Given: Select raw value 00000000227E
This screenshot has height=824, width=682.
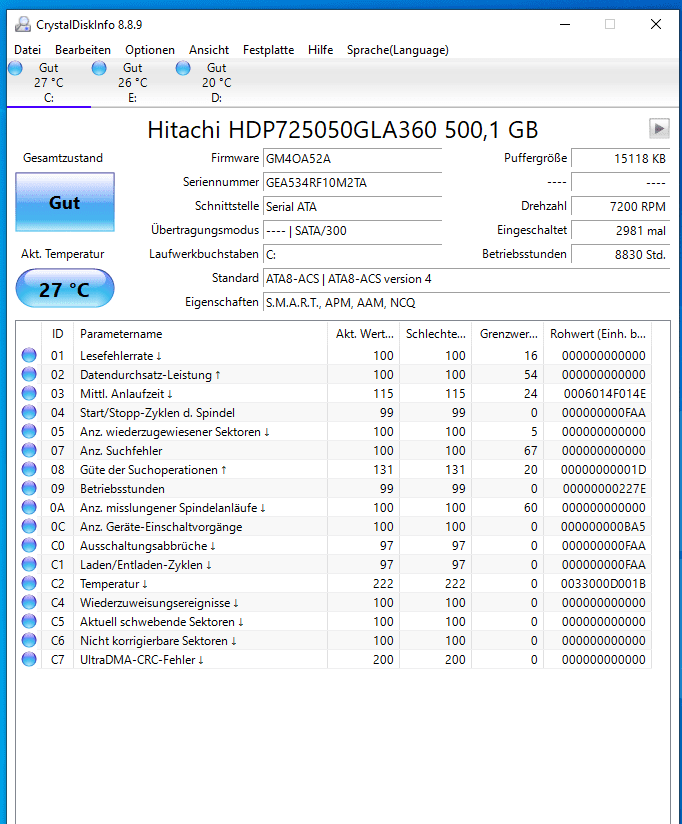Looking at the screenshot, I should pyautogui.click(x=604, y=489).
